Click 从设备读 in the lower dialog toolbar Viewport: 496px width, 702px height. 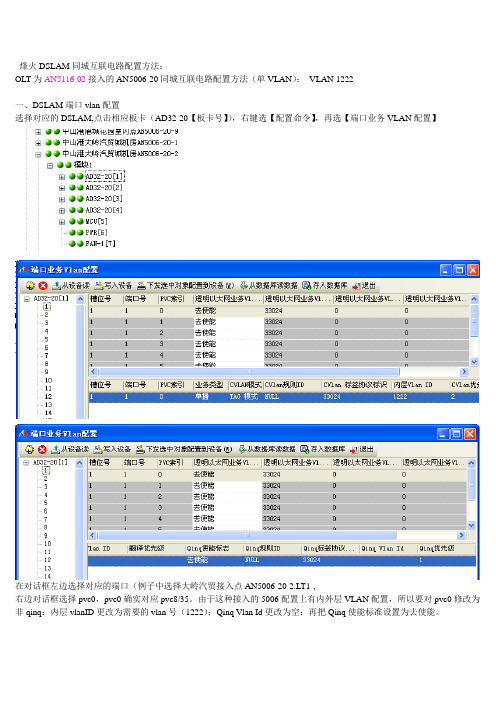click(x=70, y=449)
